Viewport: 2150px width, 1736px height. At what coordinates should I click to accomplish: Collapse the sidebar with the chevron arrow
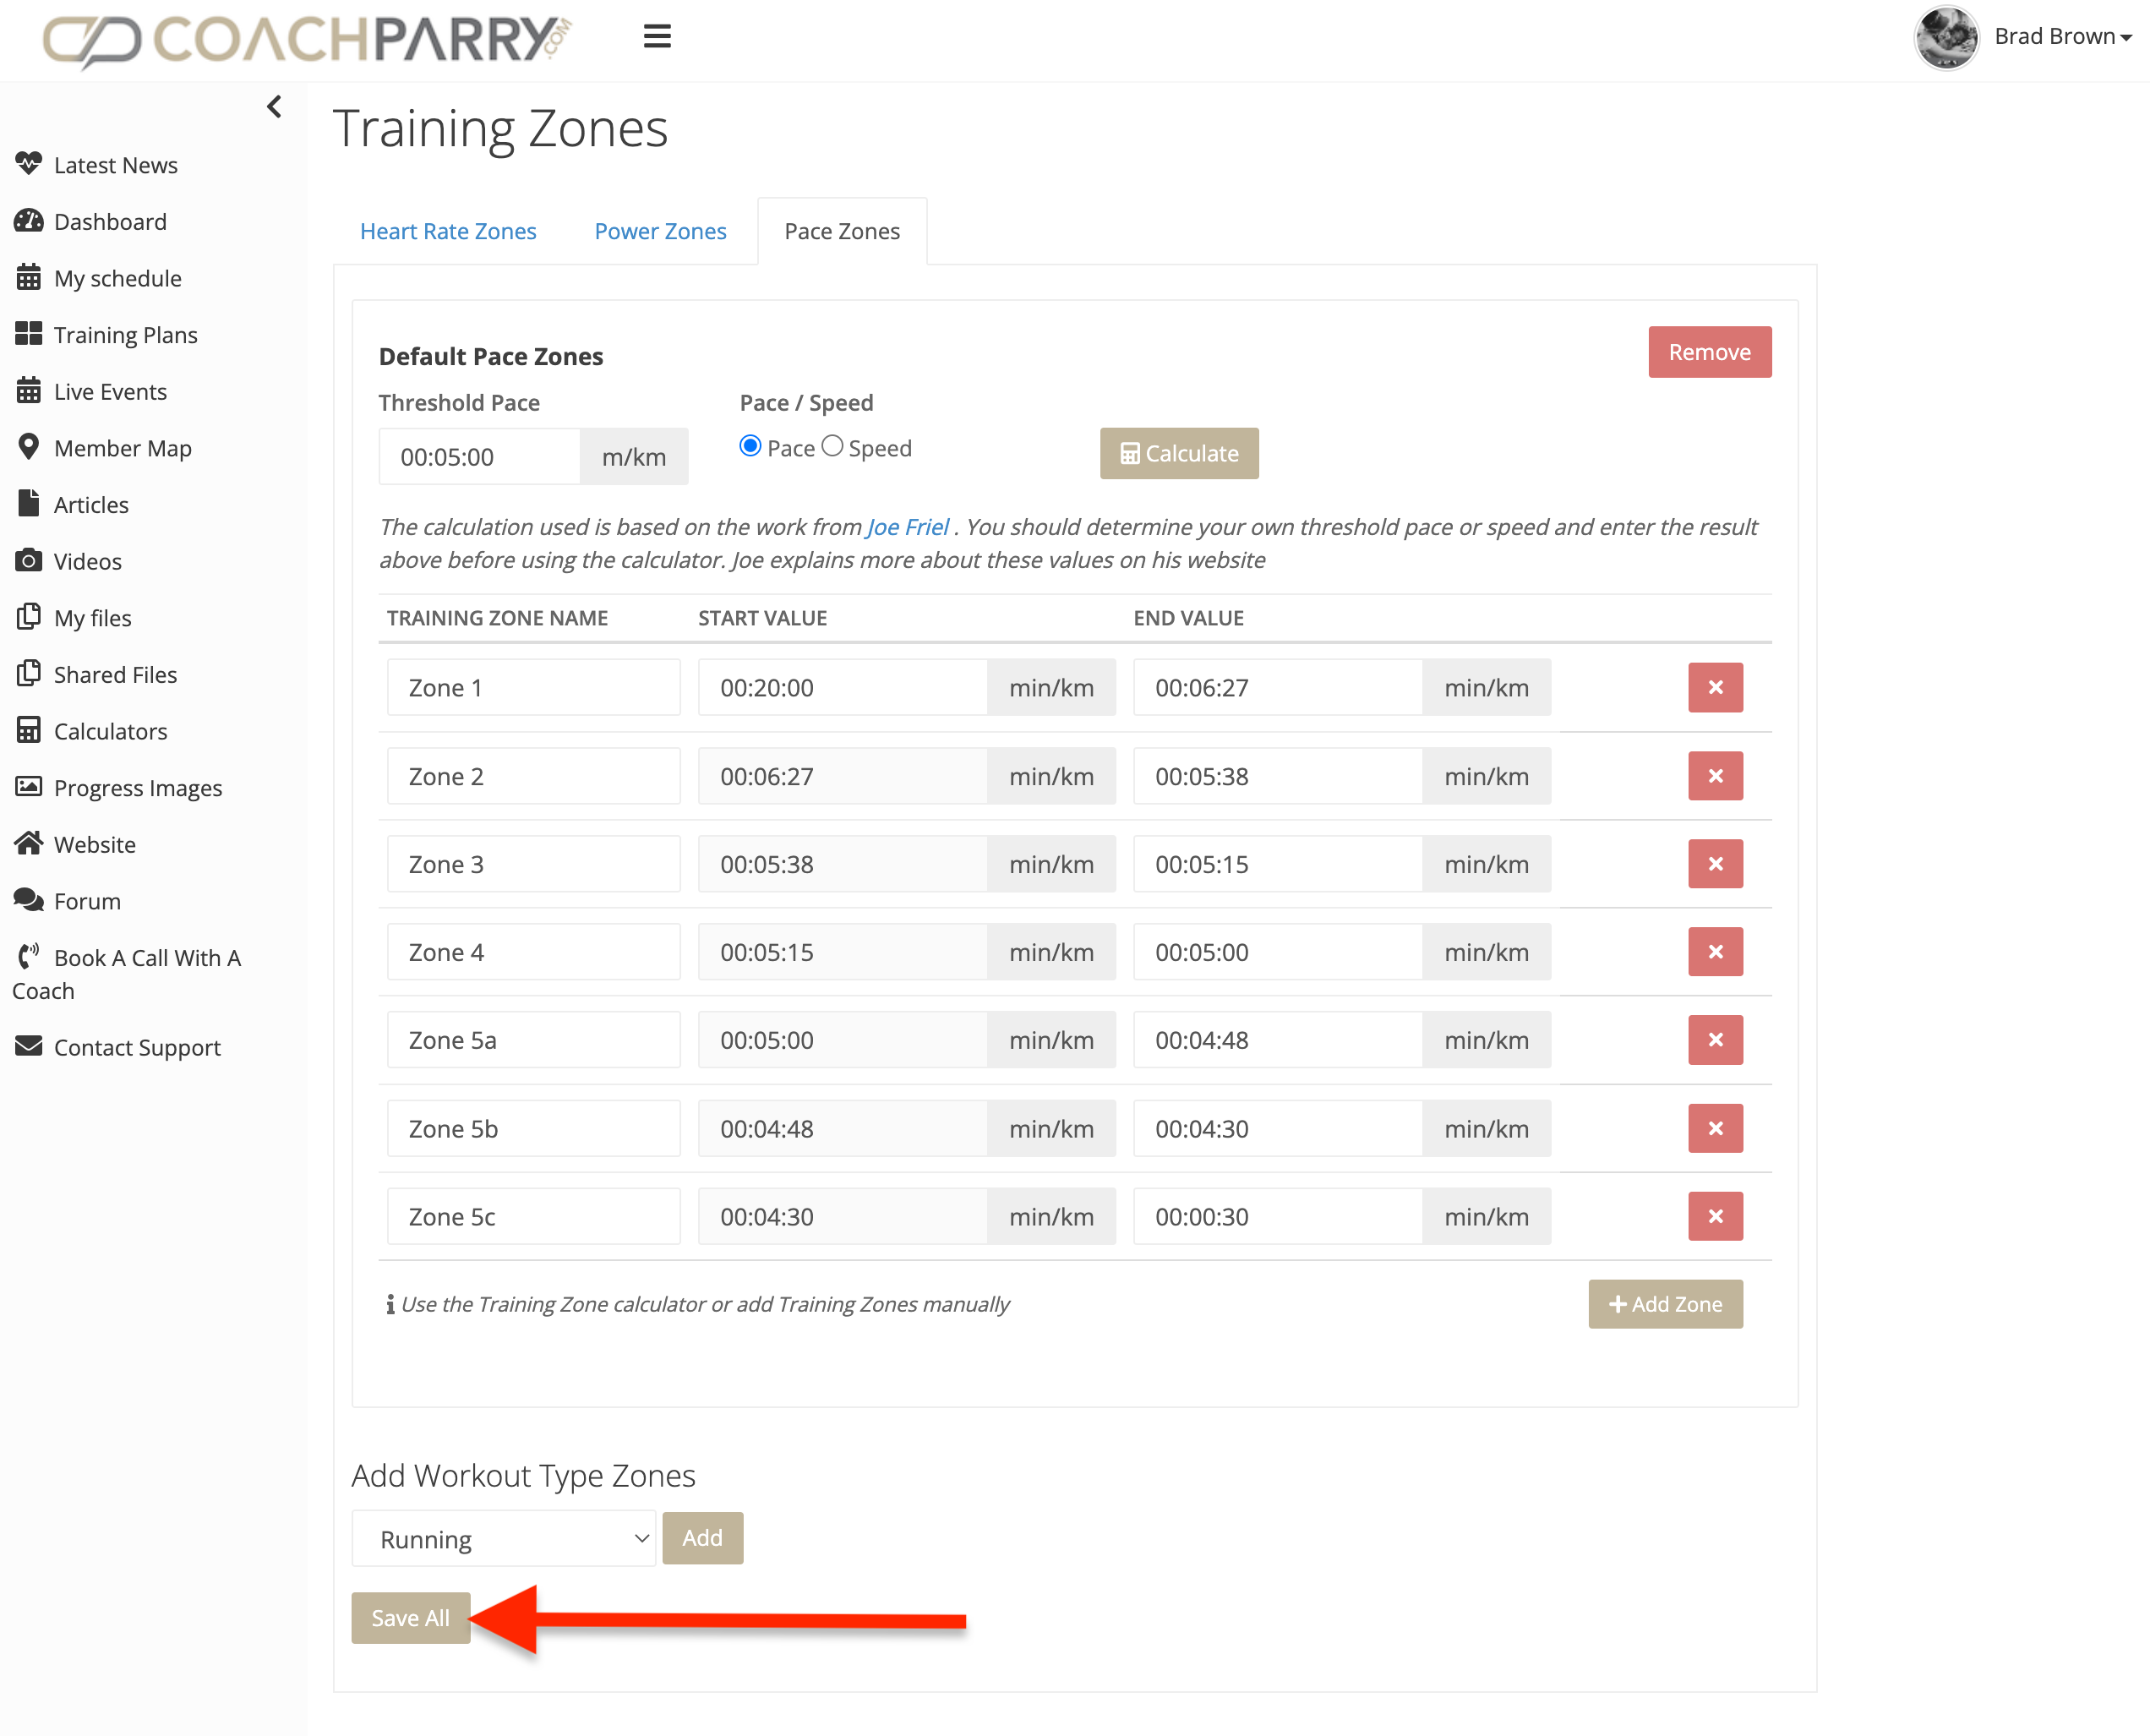274,106
